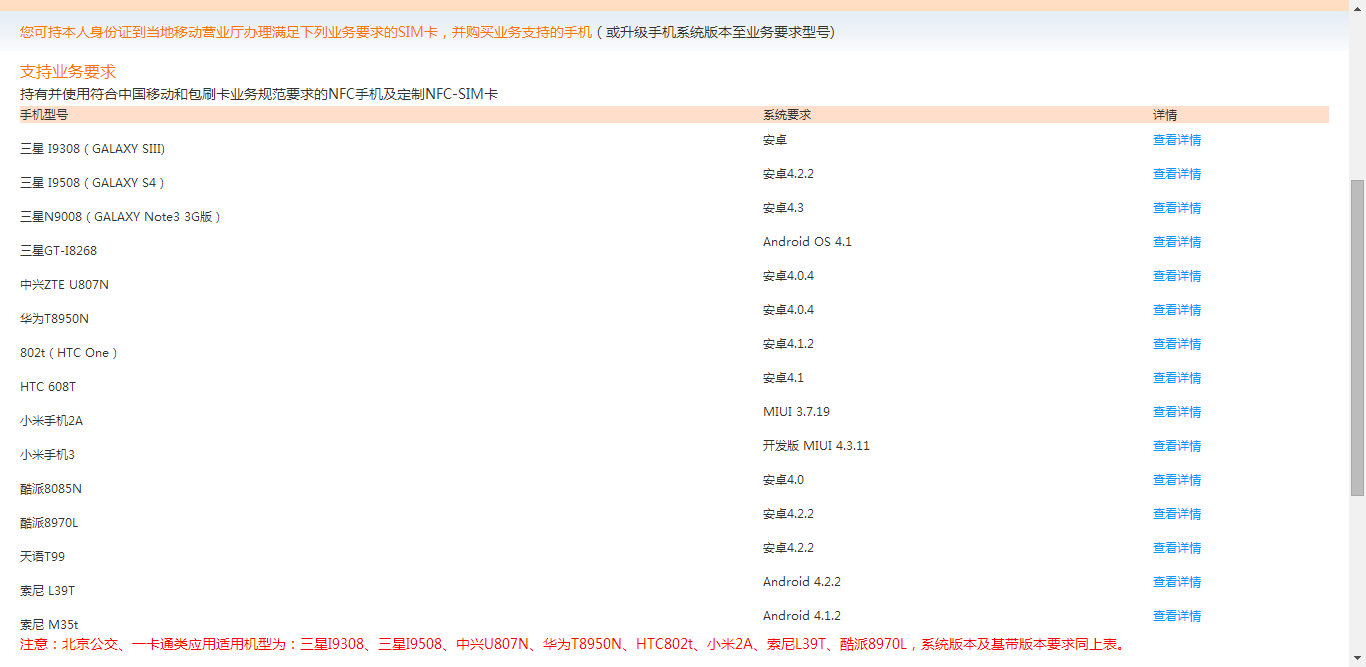Click the Android OS 4.1 requirement
The width and height of the screenshot is (1366, 667).
[807, 242]
